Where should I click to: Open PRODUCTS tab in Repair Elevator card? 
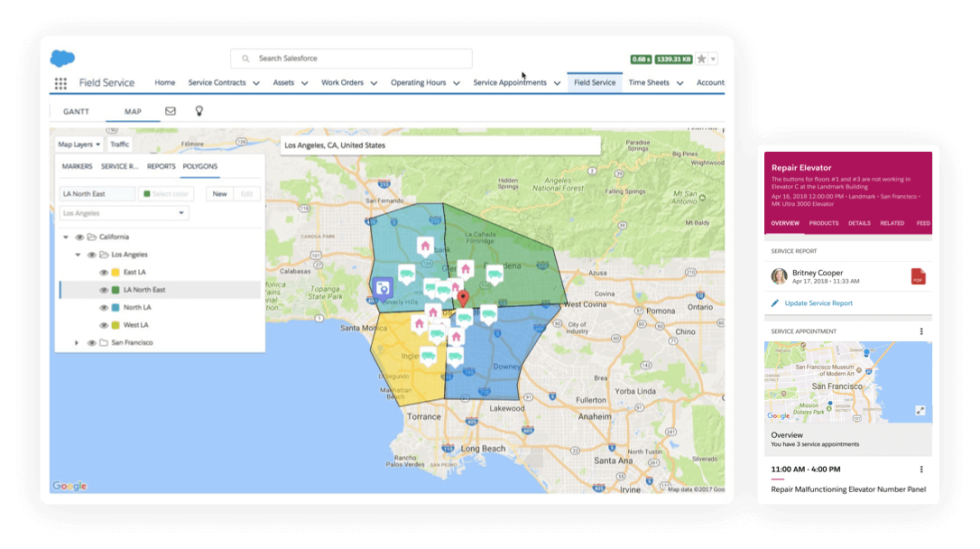(824, 223)
